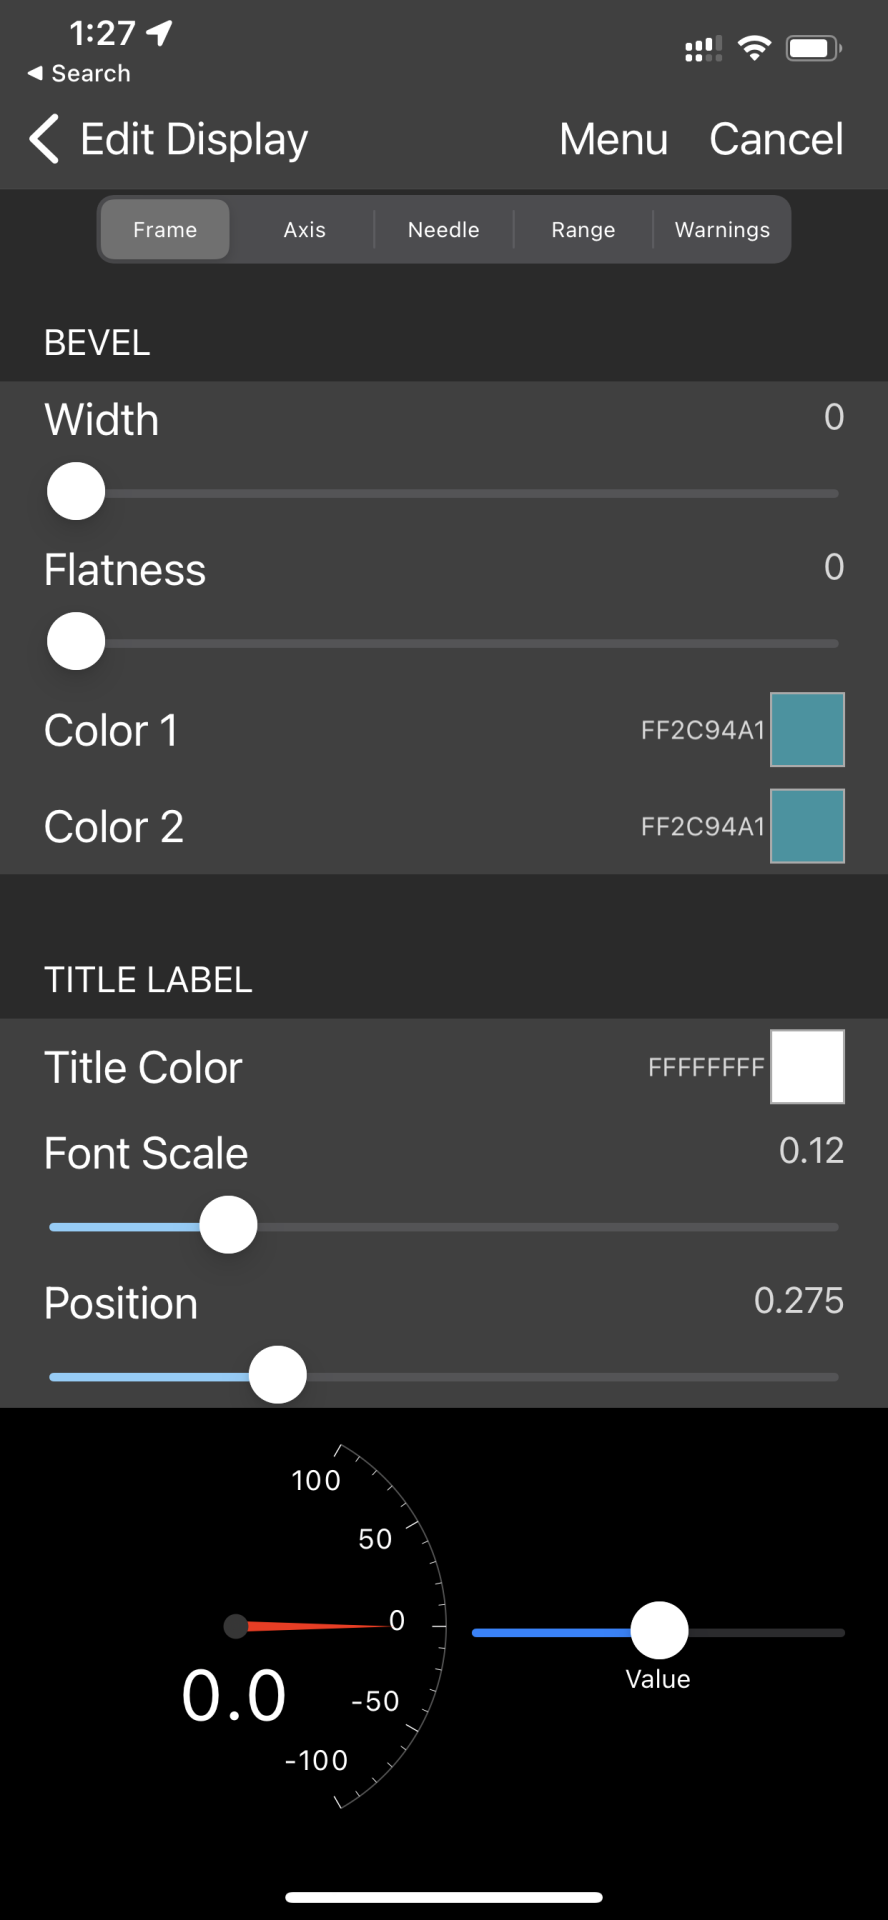Click the Position slider handle

tap(277, 1375)
